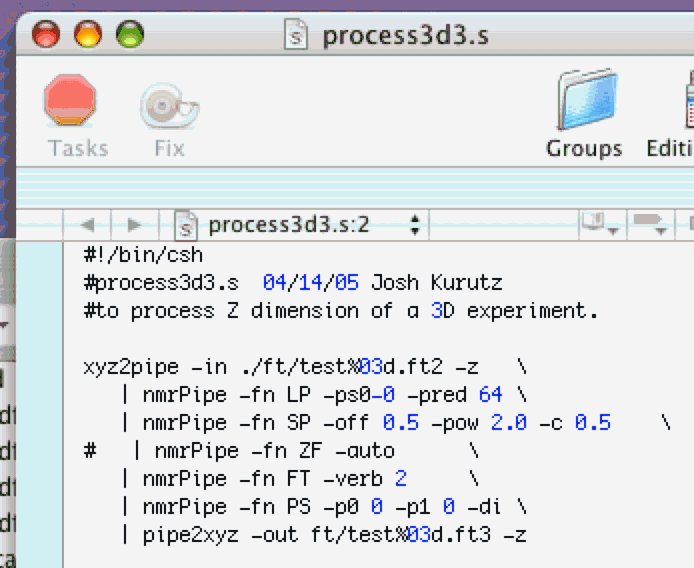
Task: Expand the breakpoints arrow dropdown menu
Action: pos(651,225)
